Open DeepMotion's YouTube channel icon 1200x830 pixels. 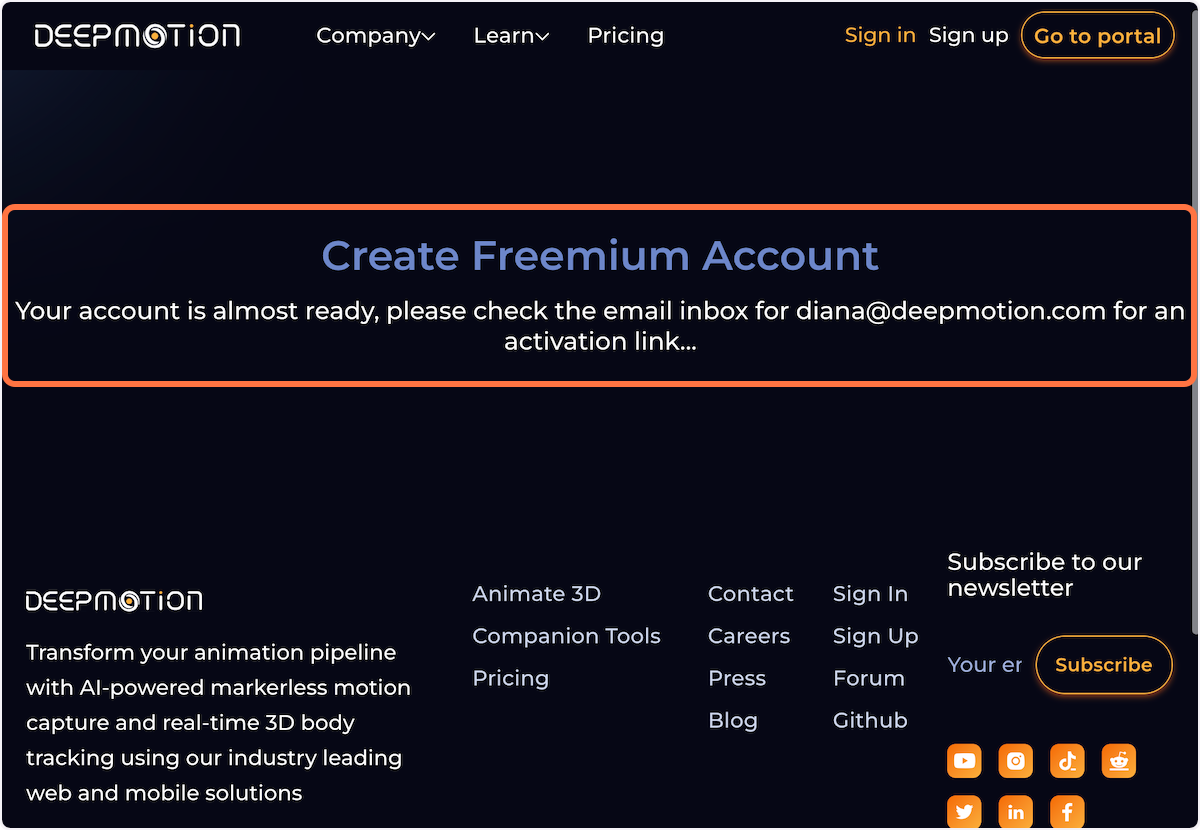tap(963, 760)
